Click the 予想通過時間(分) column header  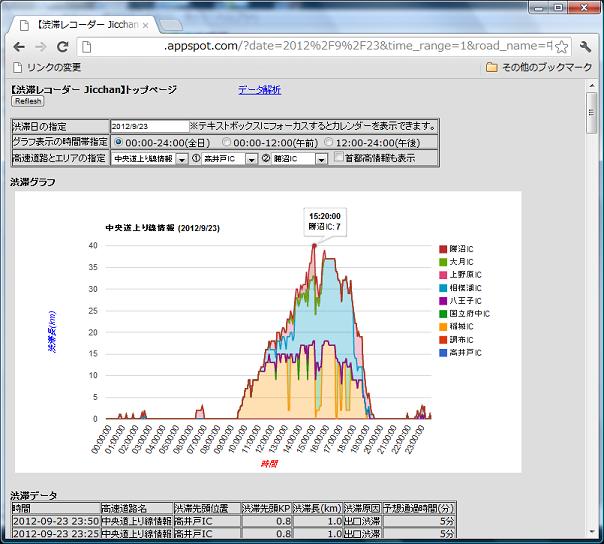[419, 509]
